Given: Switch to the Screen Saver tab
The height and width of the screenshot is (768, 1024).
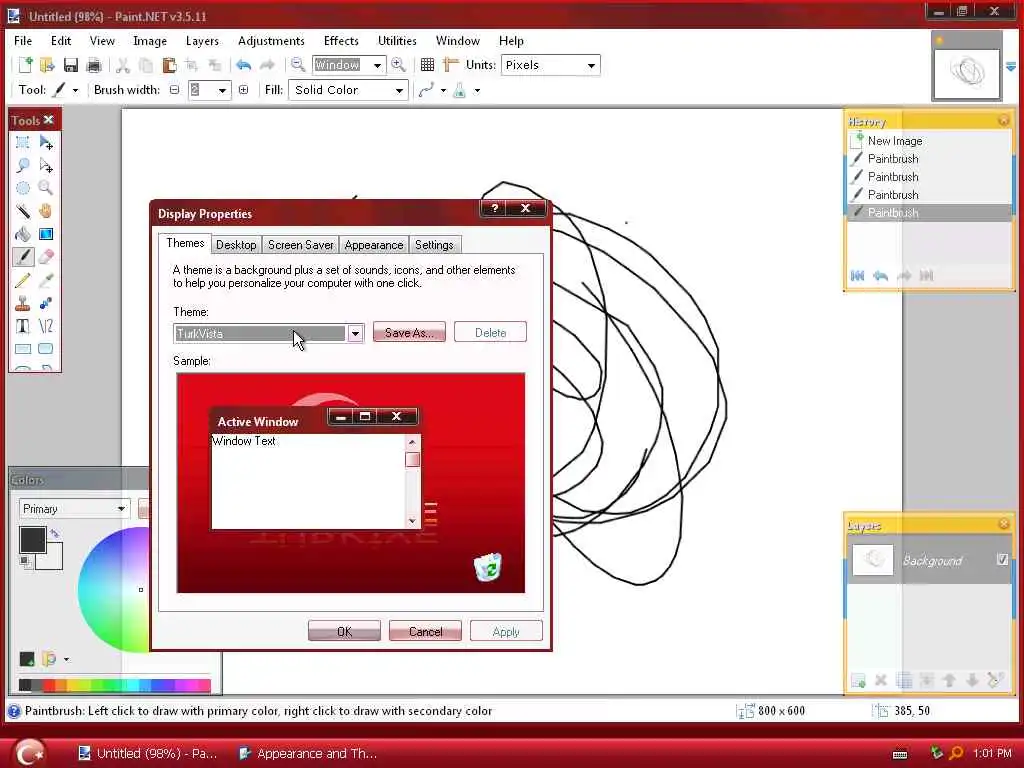Looking at the screenshot, I should (300, 245).
